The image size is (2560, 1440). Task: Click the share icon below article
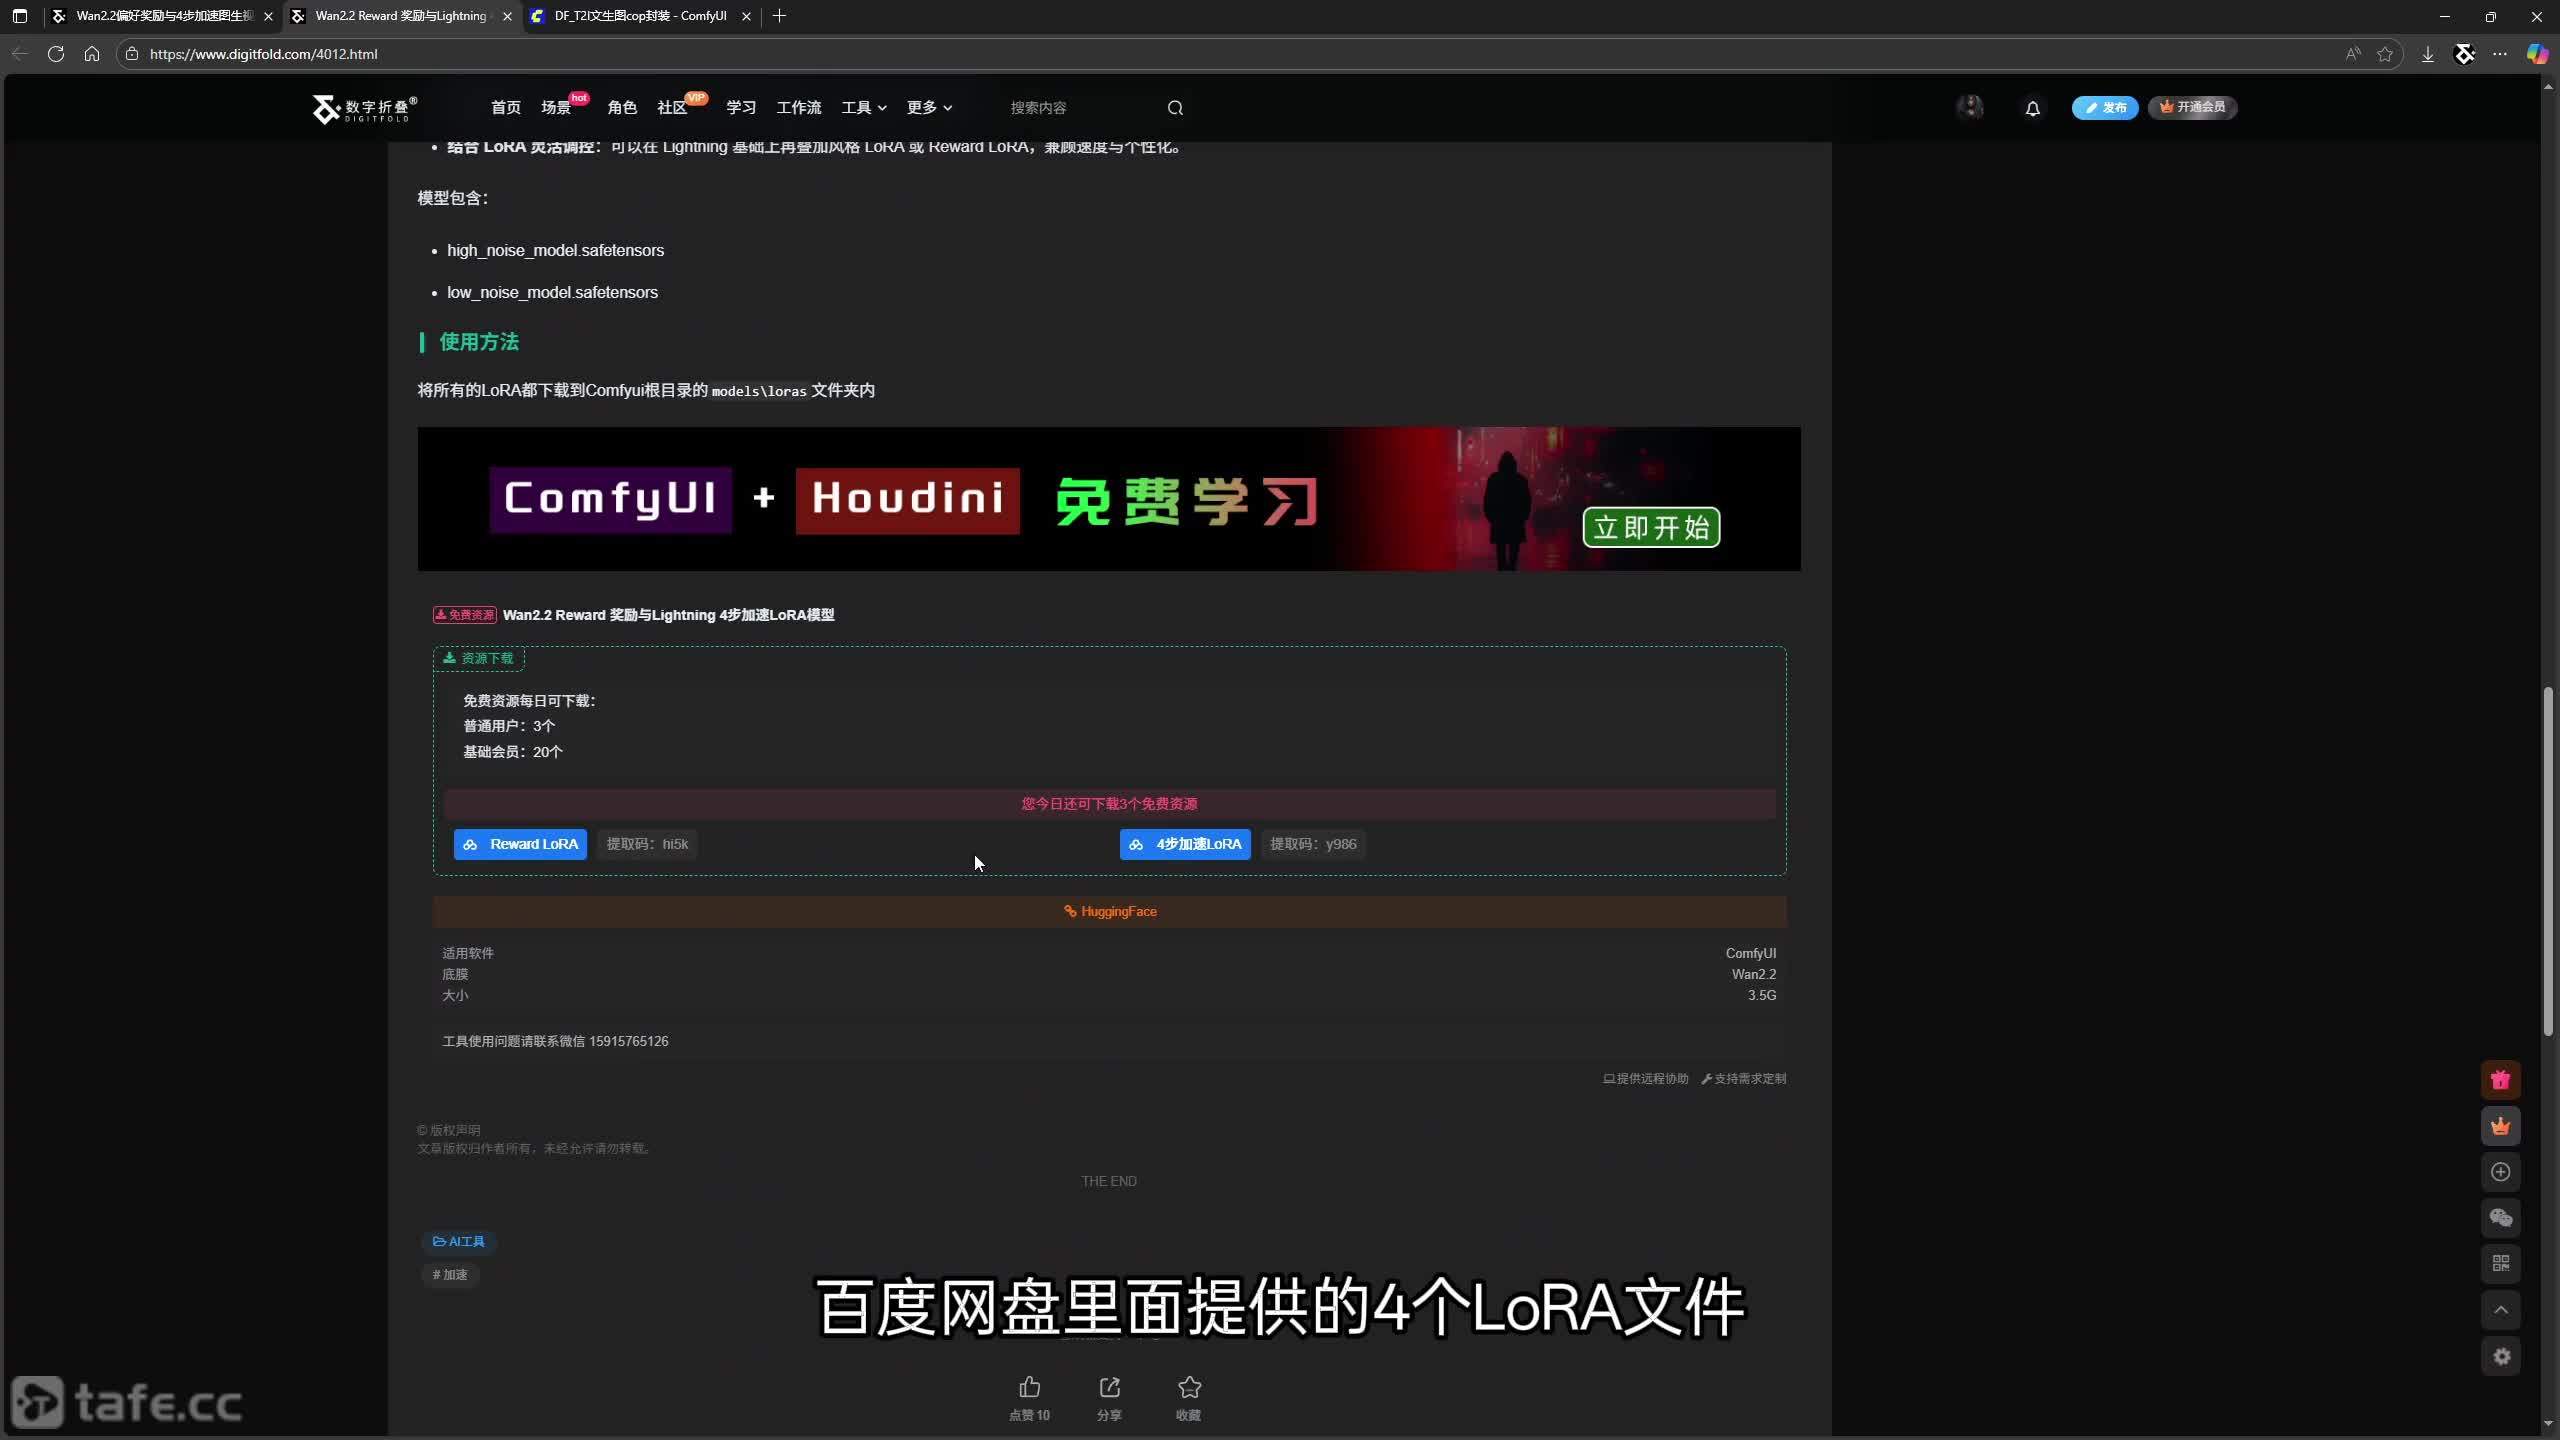click(x=1109, y=1387)
